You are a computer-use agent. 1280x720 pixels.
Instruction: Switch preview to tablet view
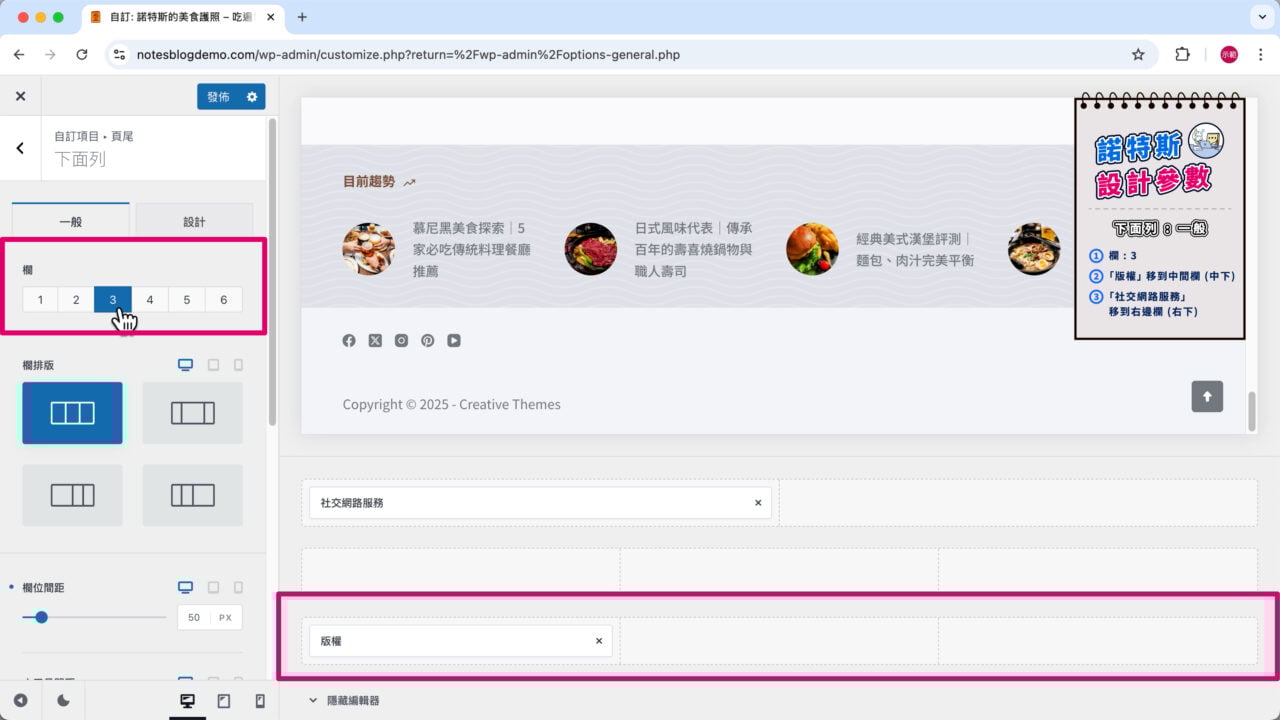tap(222, 701)
